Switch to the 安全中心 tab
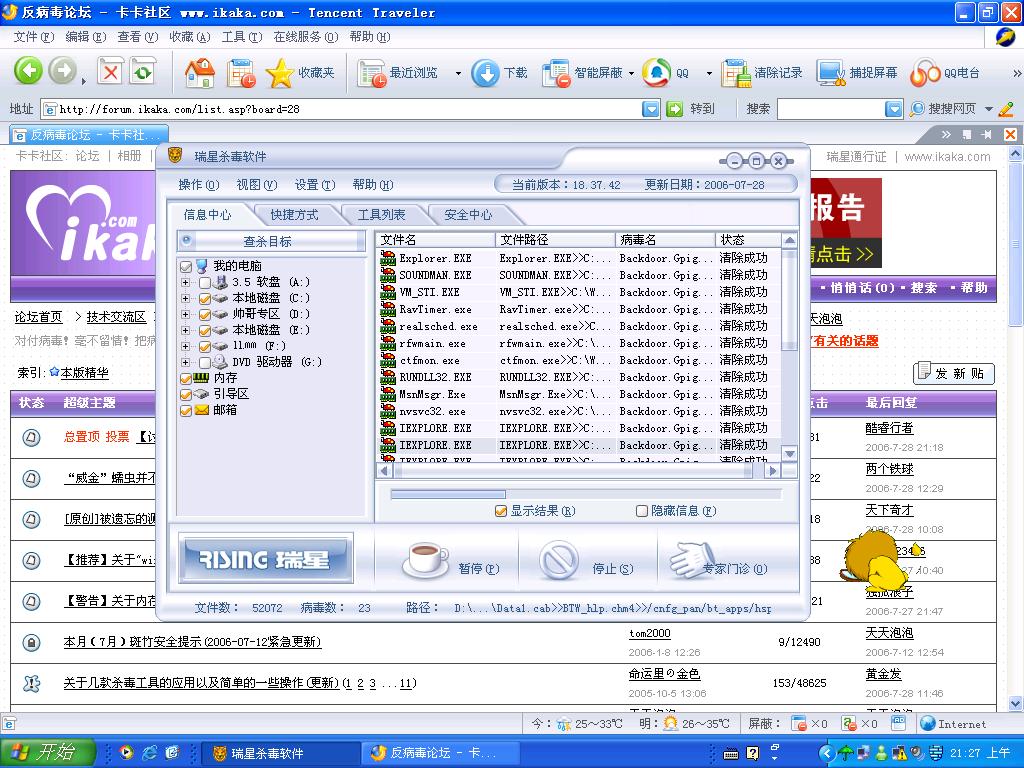Image resolution: width=1024 pixels, height=768 pixels. click(x=468, y=215)
